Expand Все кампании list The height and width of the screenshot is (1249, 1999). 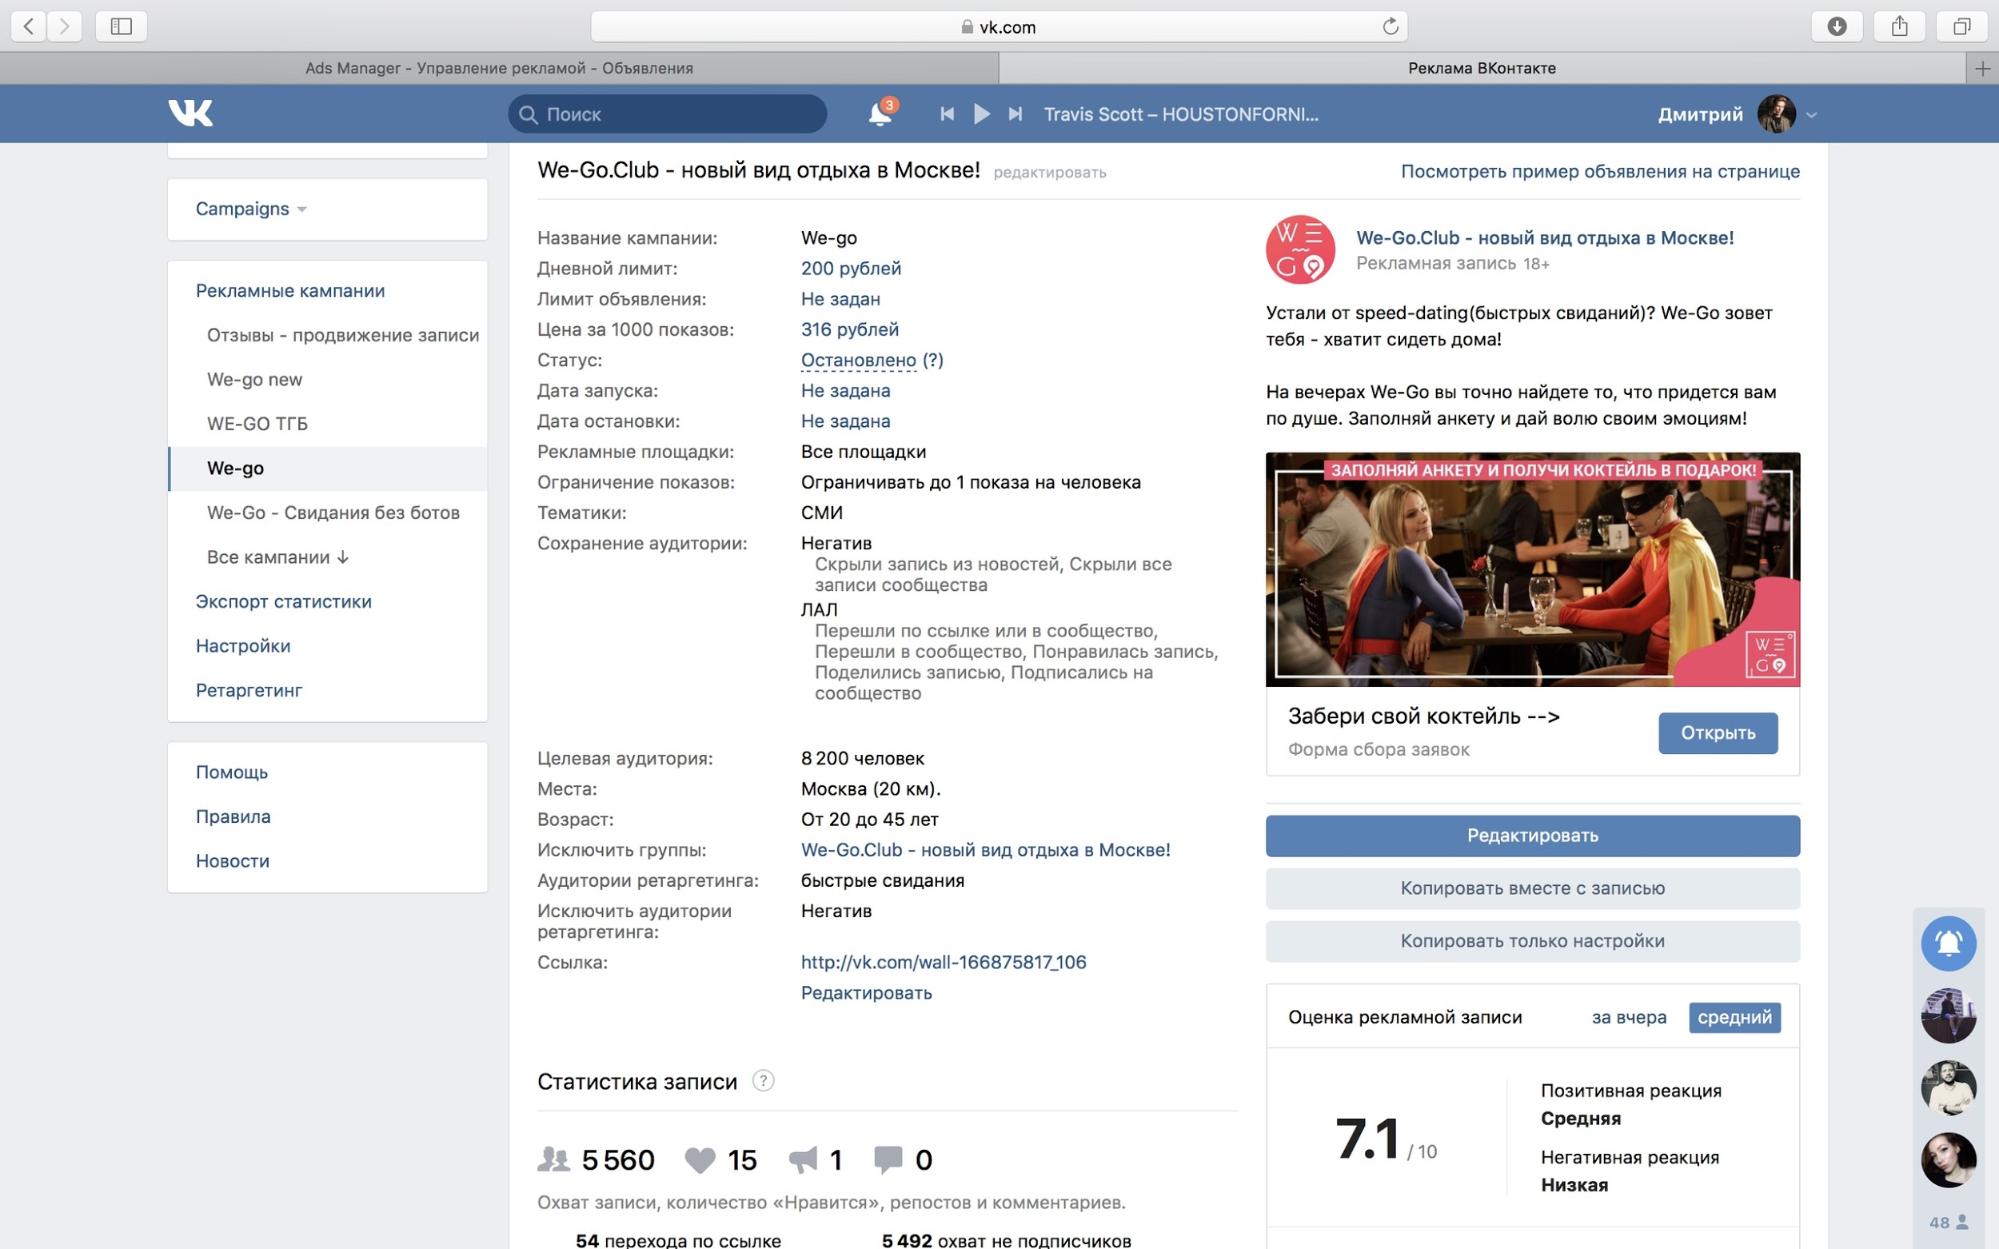278,557
